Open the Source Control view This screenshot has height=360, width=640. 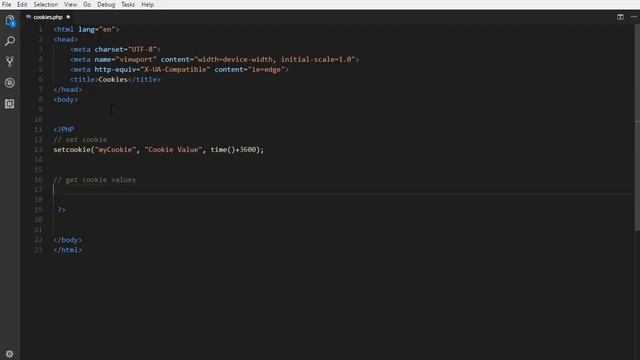pyautogui.click(x=10, y=62)
